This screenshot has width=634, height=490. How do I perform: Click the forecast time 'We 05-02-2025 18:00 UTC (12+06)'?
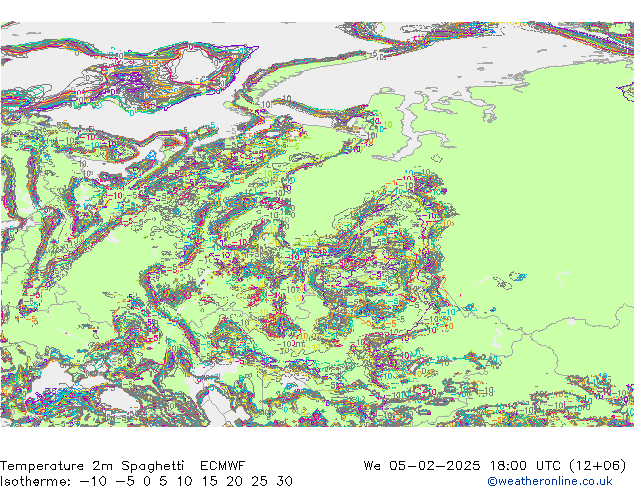(x=495, y=465)
